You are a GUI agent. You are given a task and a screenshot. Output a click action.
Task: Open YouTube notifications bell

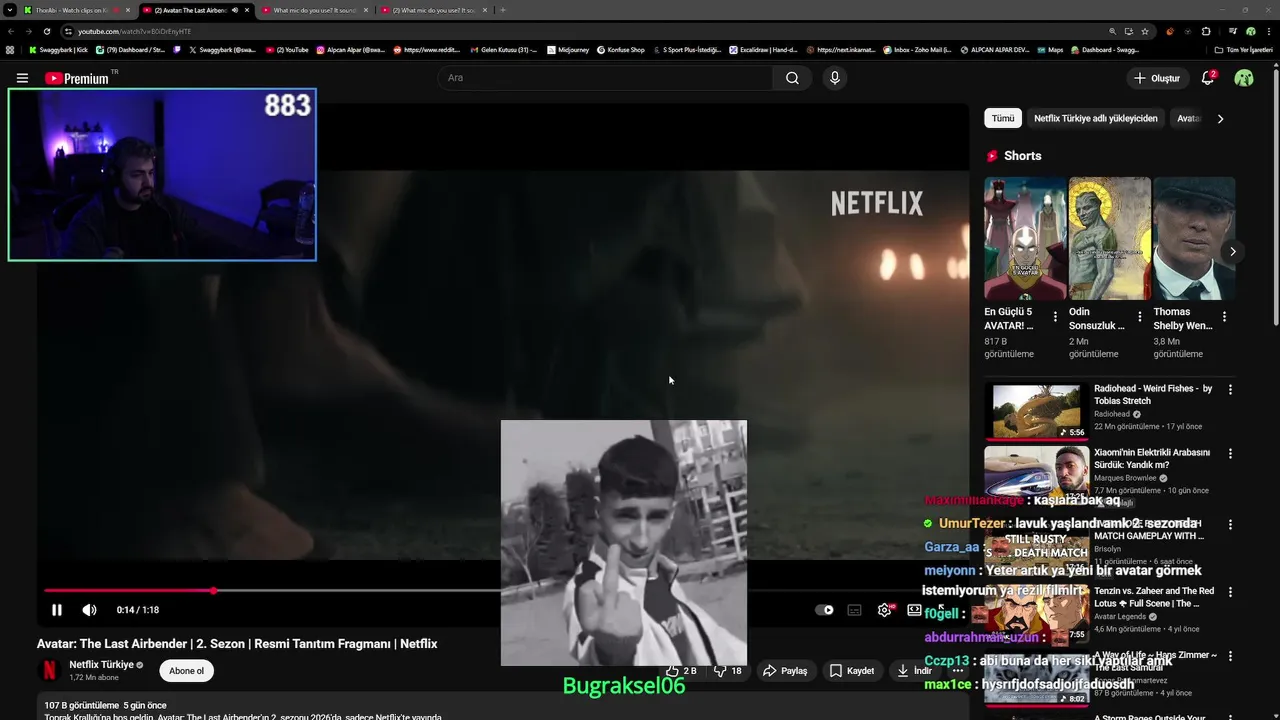coord(1208,78)
